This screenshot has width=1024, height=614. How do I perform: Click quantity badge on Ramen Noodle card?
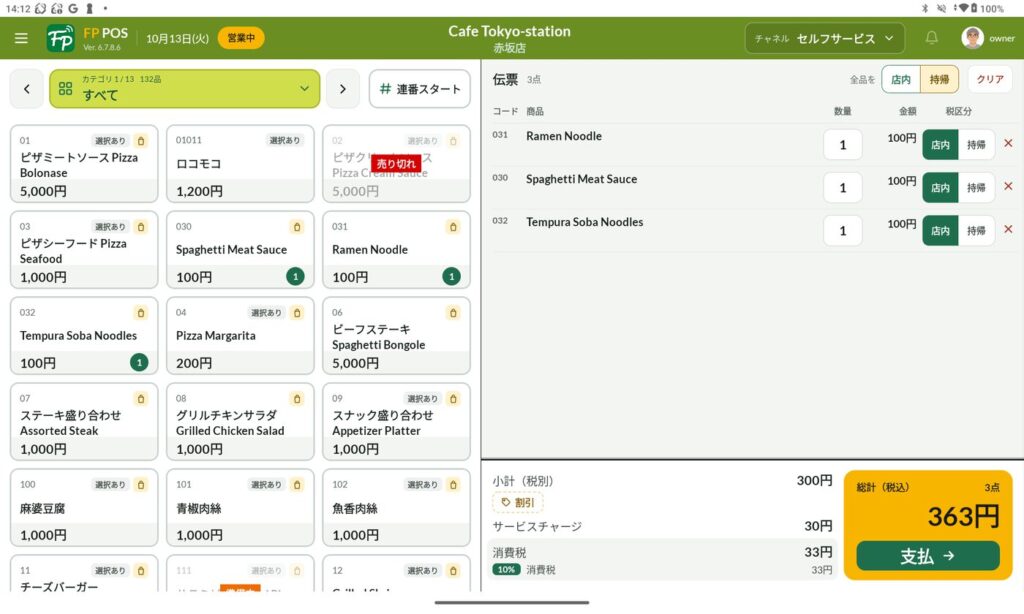tap(451, 276)
